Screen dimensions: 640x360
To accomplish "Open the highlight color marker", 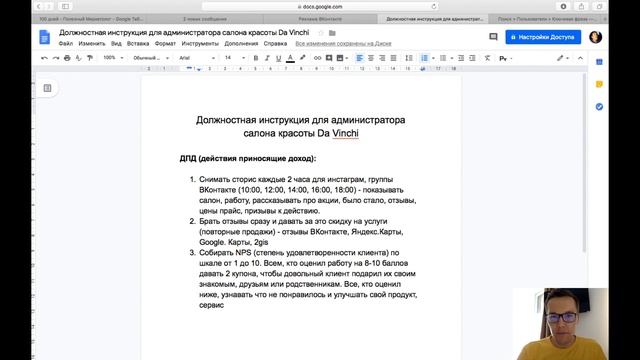I will click(x=302, y=58).
